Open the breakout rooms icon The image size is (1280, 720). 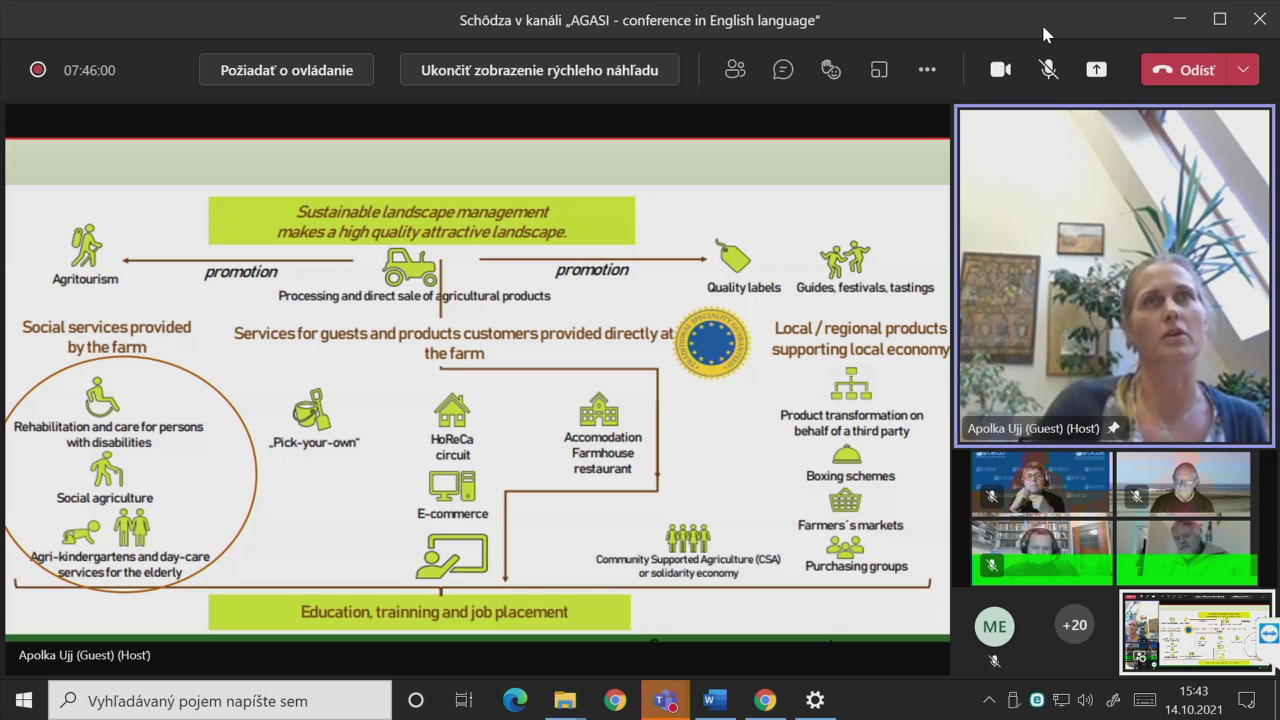(879, 70)
